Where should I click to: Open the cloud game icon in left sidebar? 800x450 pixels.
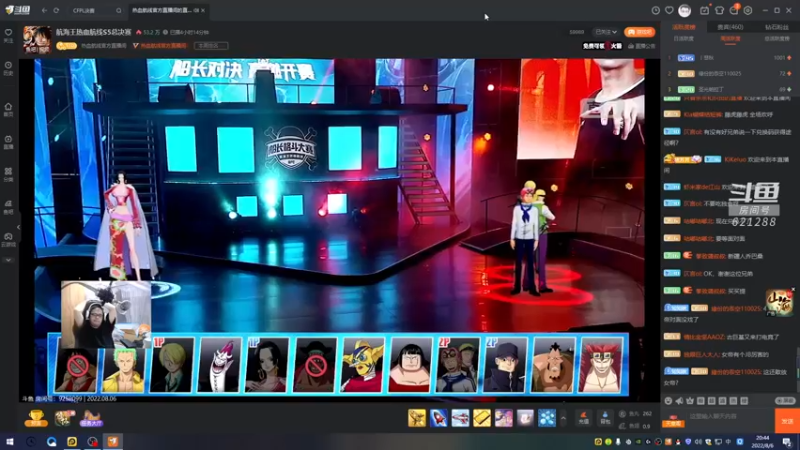8,239
